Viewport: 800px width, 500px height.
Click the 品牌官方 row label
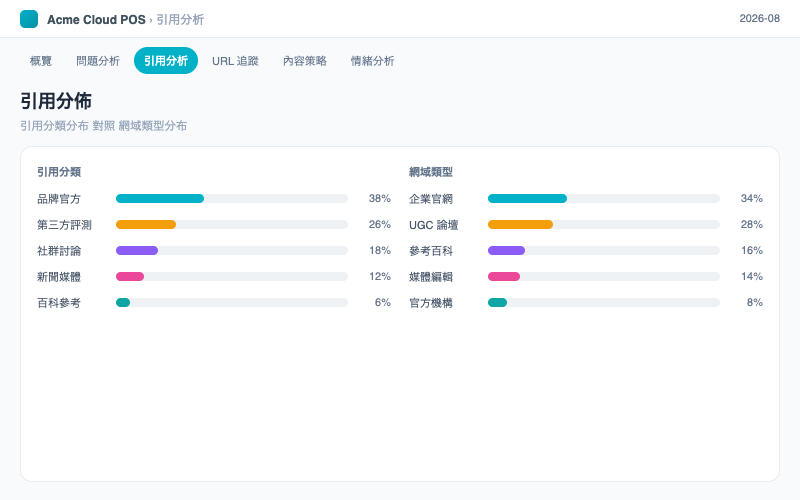(59, 199)
